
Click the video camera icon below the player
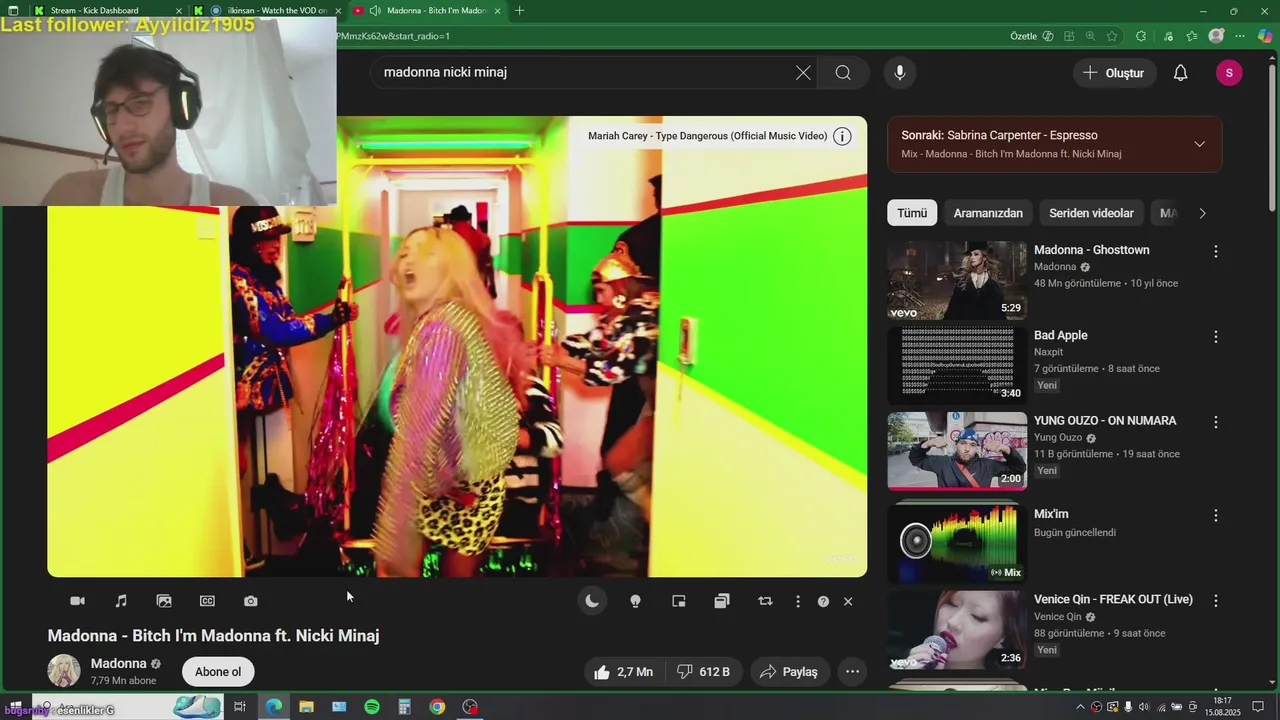click(77, 601)
